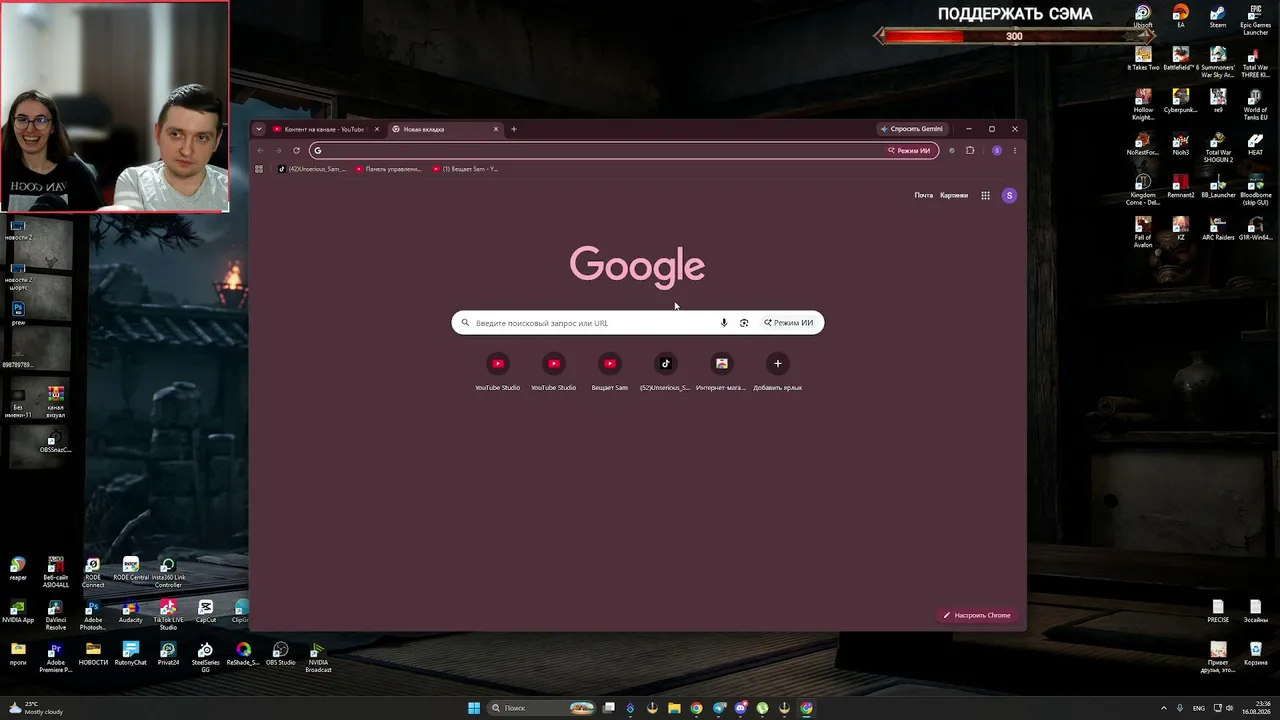Select the Корзина recycle bin icon
Viewport: 1280px width, 720px height.
tap(1256, 654)
